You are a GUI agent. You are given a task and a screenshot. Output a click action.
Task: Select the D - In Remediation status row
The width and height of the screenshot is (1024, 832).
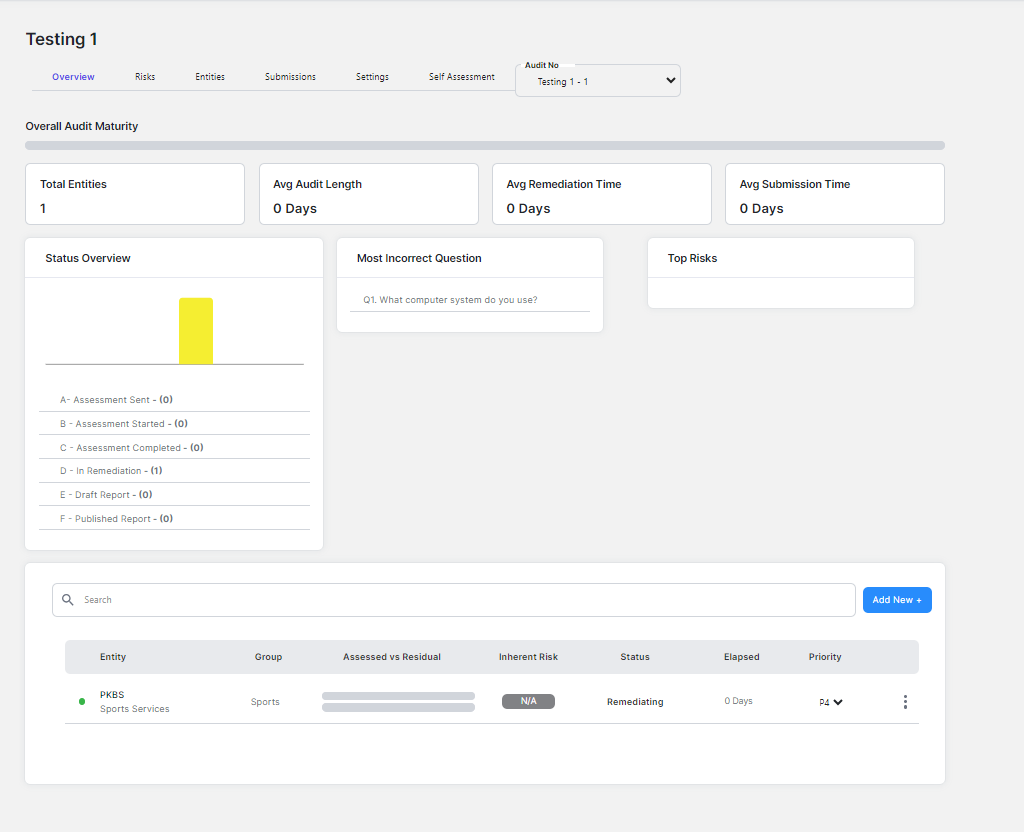(174, 471)
